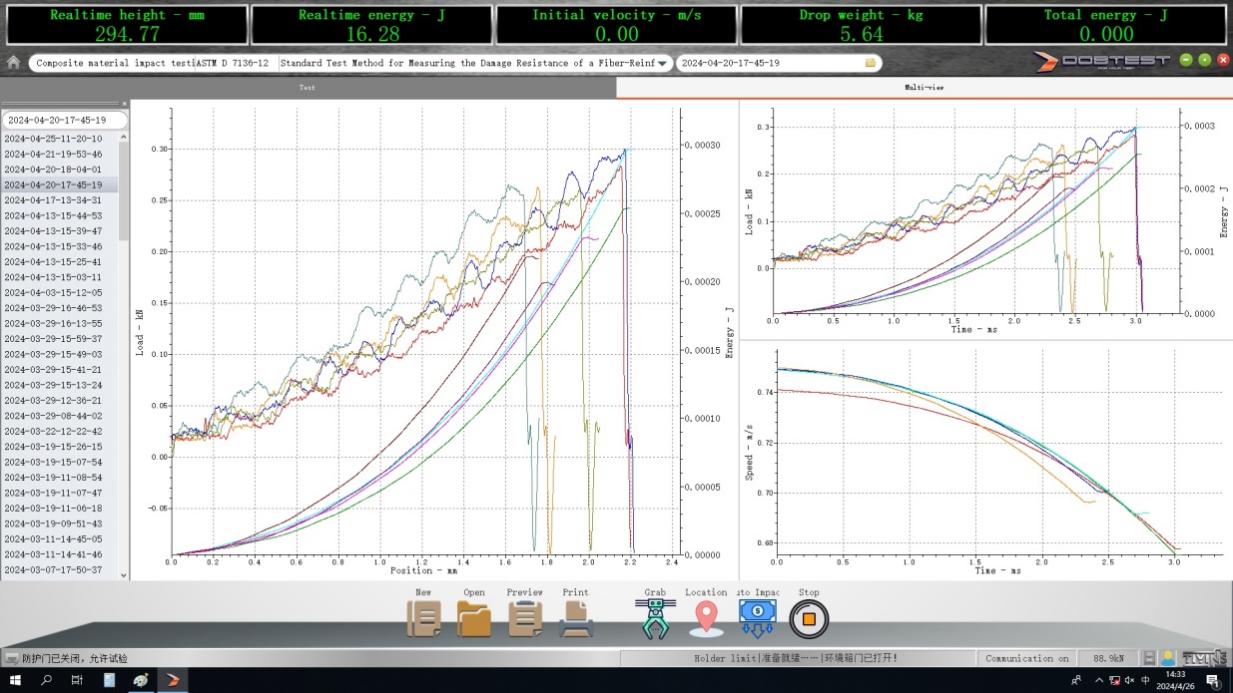This screenshot has height=693, width=1233.
Task: Select record 2024-03-29-15-59-37
Action: click(60, 339)
